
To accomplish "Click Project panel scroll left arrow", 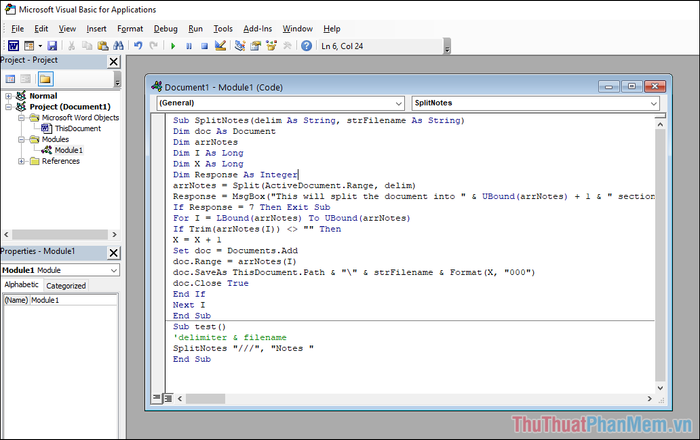I will [x=6, y=234].
